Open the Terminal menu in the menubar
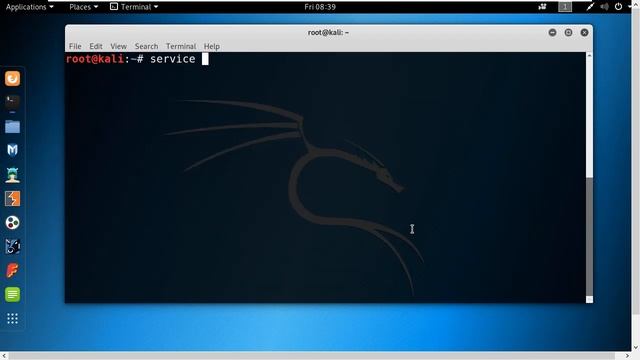 [x=181, y=46]
